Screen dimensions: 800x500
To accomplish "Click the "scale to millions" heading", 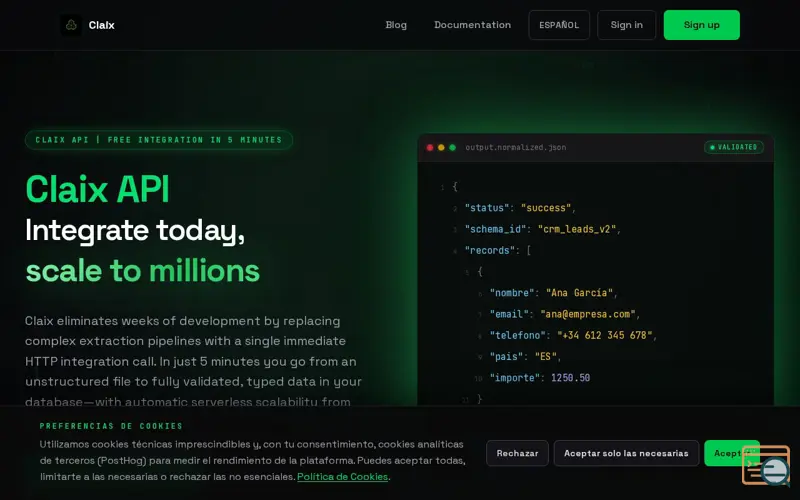I will 143,271.
